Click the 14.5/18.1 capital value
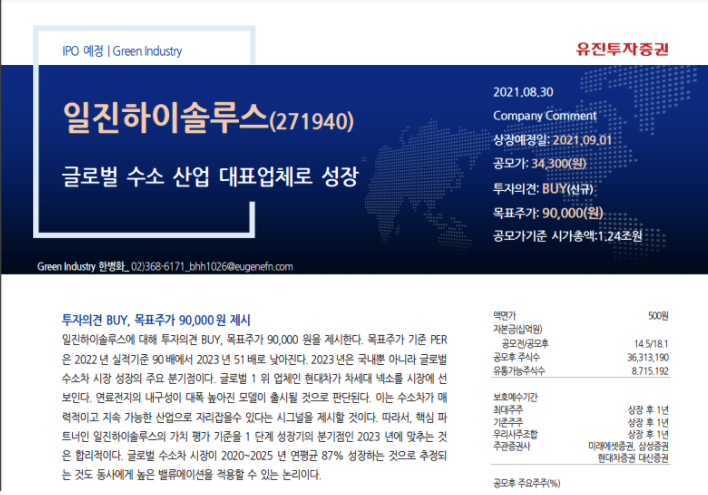 [x=651, y=344]
